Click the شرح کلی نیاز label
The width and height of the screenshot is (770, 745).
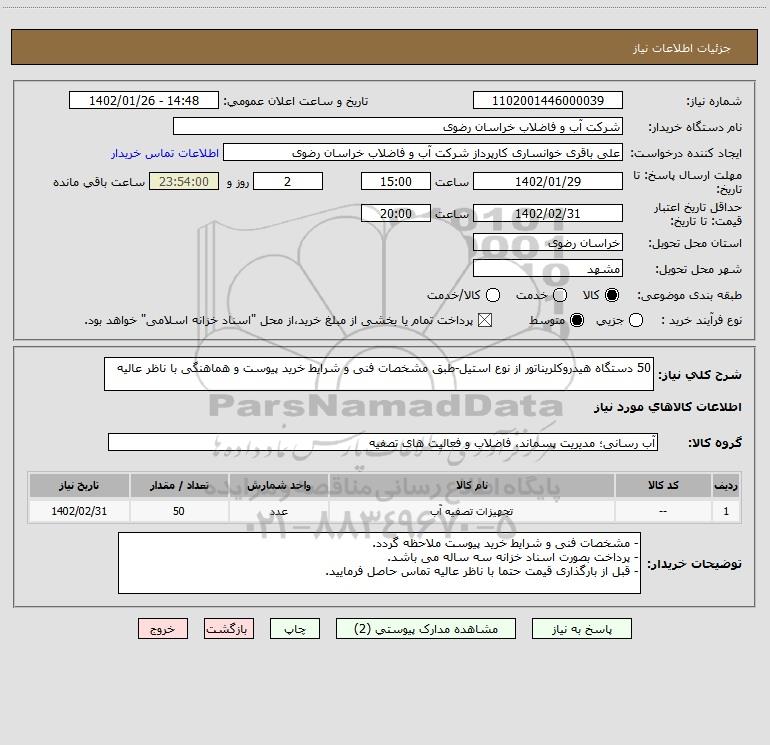pyautogui.click(x=700, y=375)
